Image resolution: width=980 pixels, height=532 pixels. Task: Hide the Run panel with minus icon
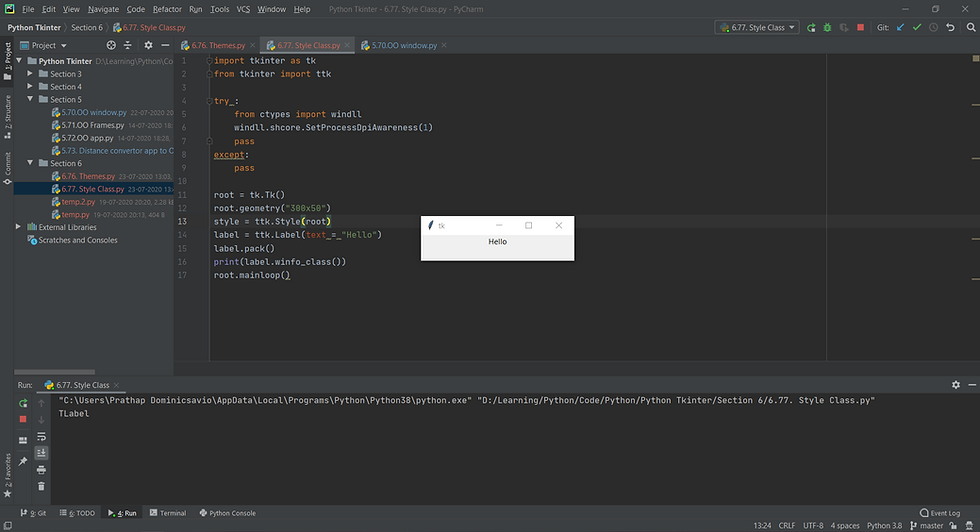(972, 385)
